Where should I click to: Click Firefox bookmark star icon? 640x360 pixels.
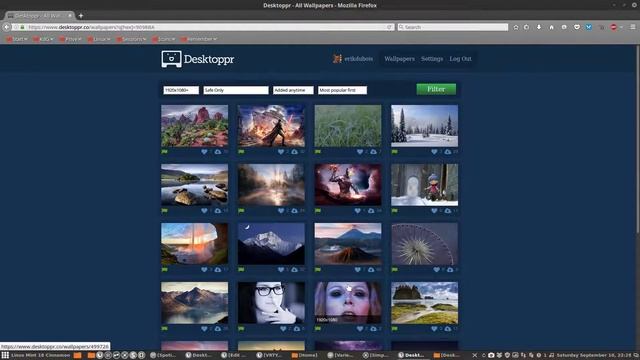coord(516,27)
